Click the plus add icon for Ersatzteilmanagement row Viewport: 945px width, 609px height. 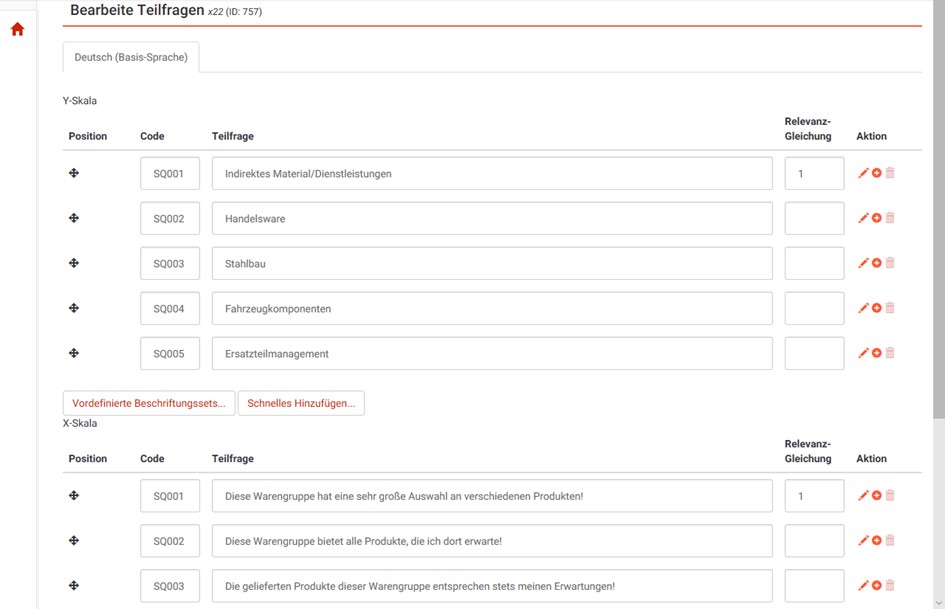877,353
